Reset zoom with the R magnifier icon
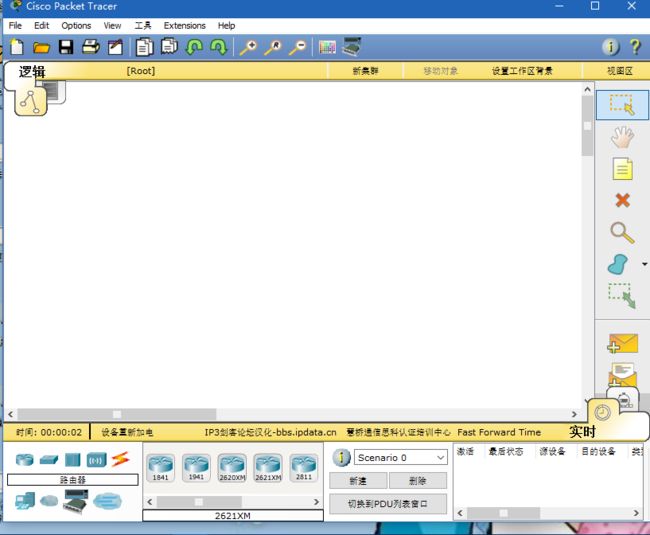650x535 pixels. coord(273,47)
